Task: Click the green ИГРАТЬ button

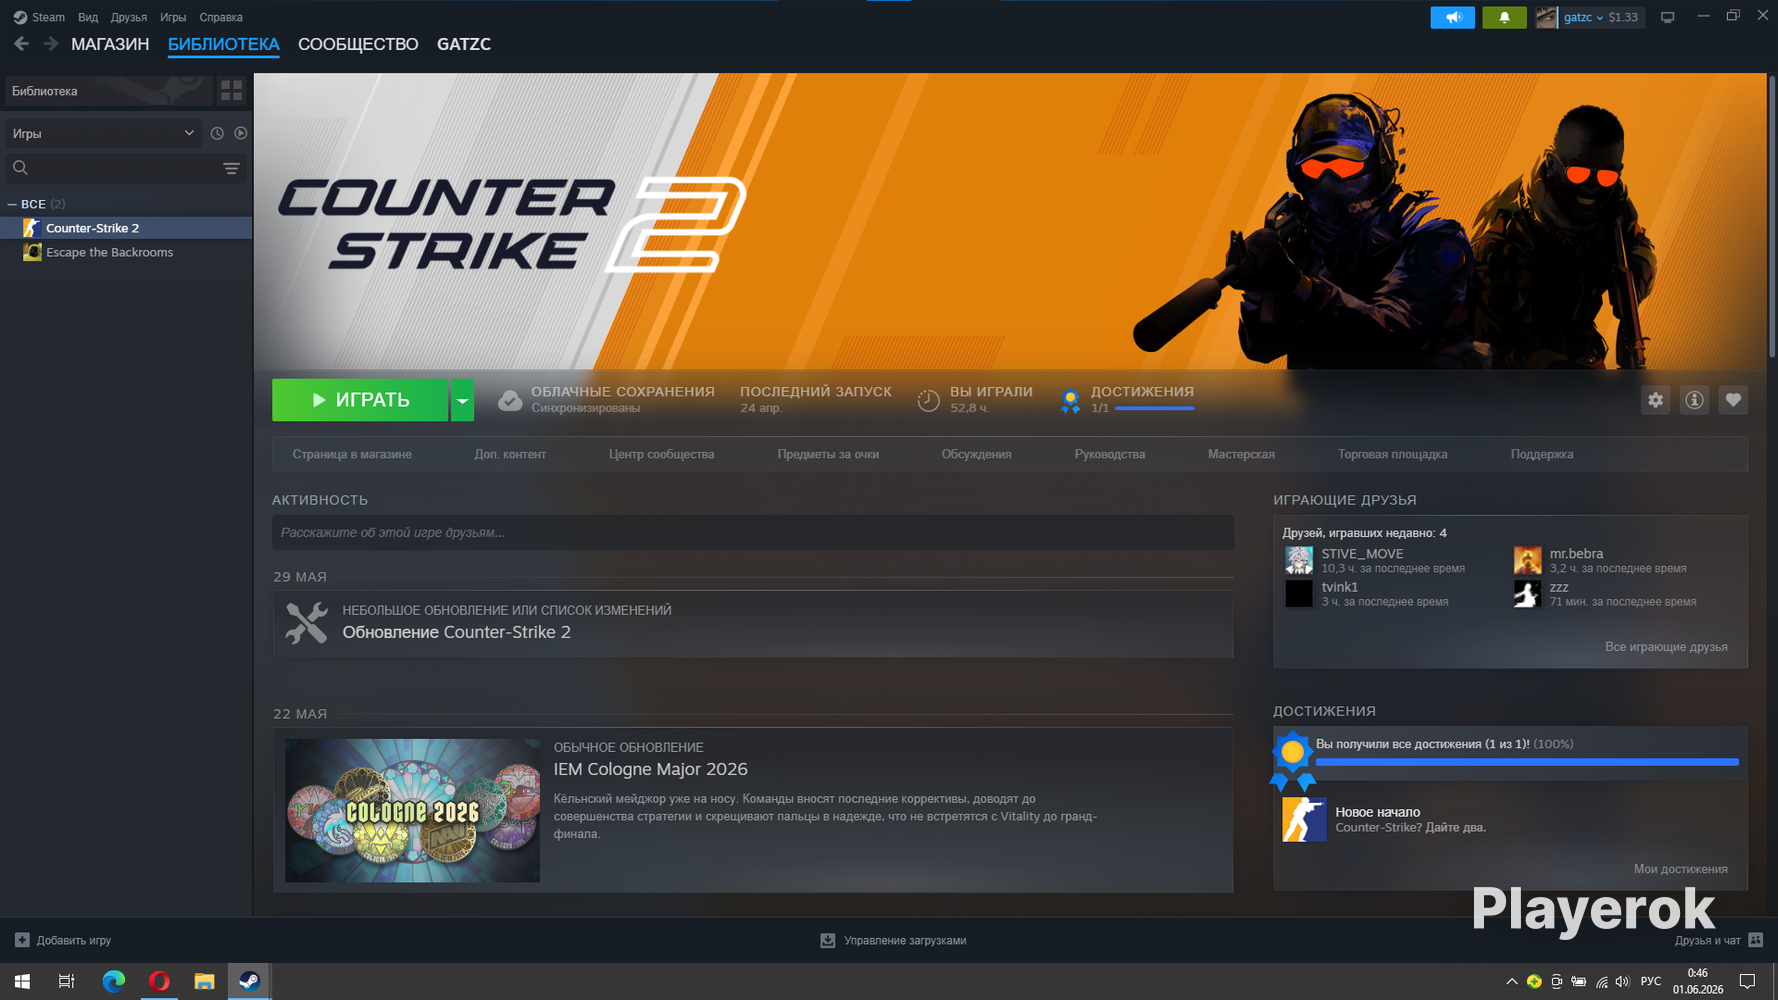Action: pos(360,400)
